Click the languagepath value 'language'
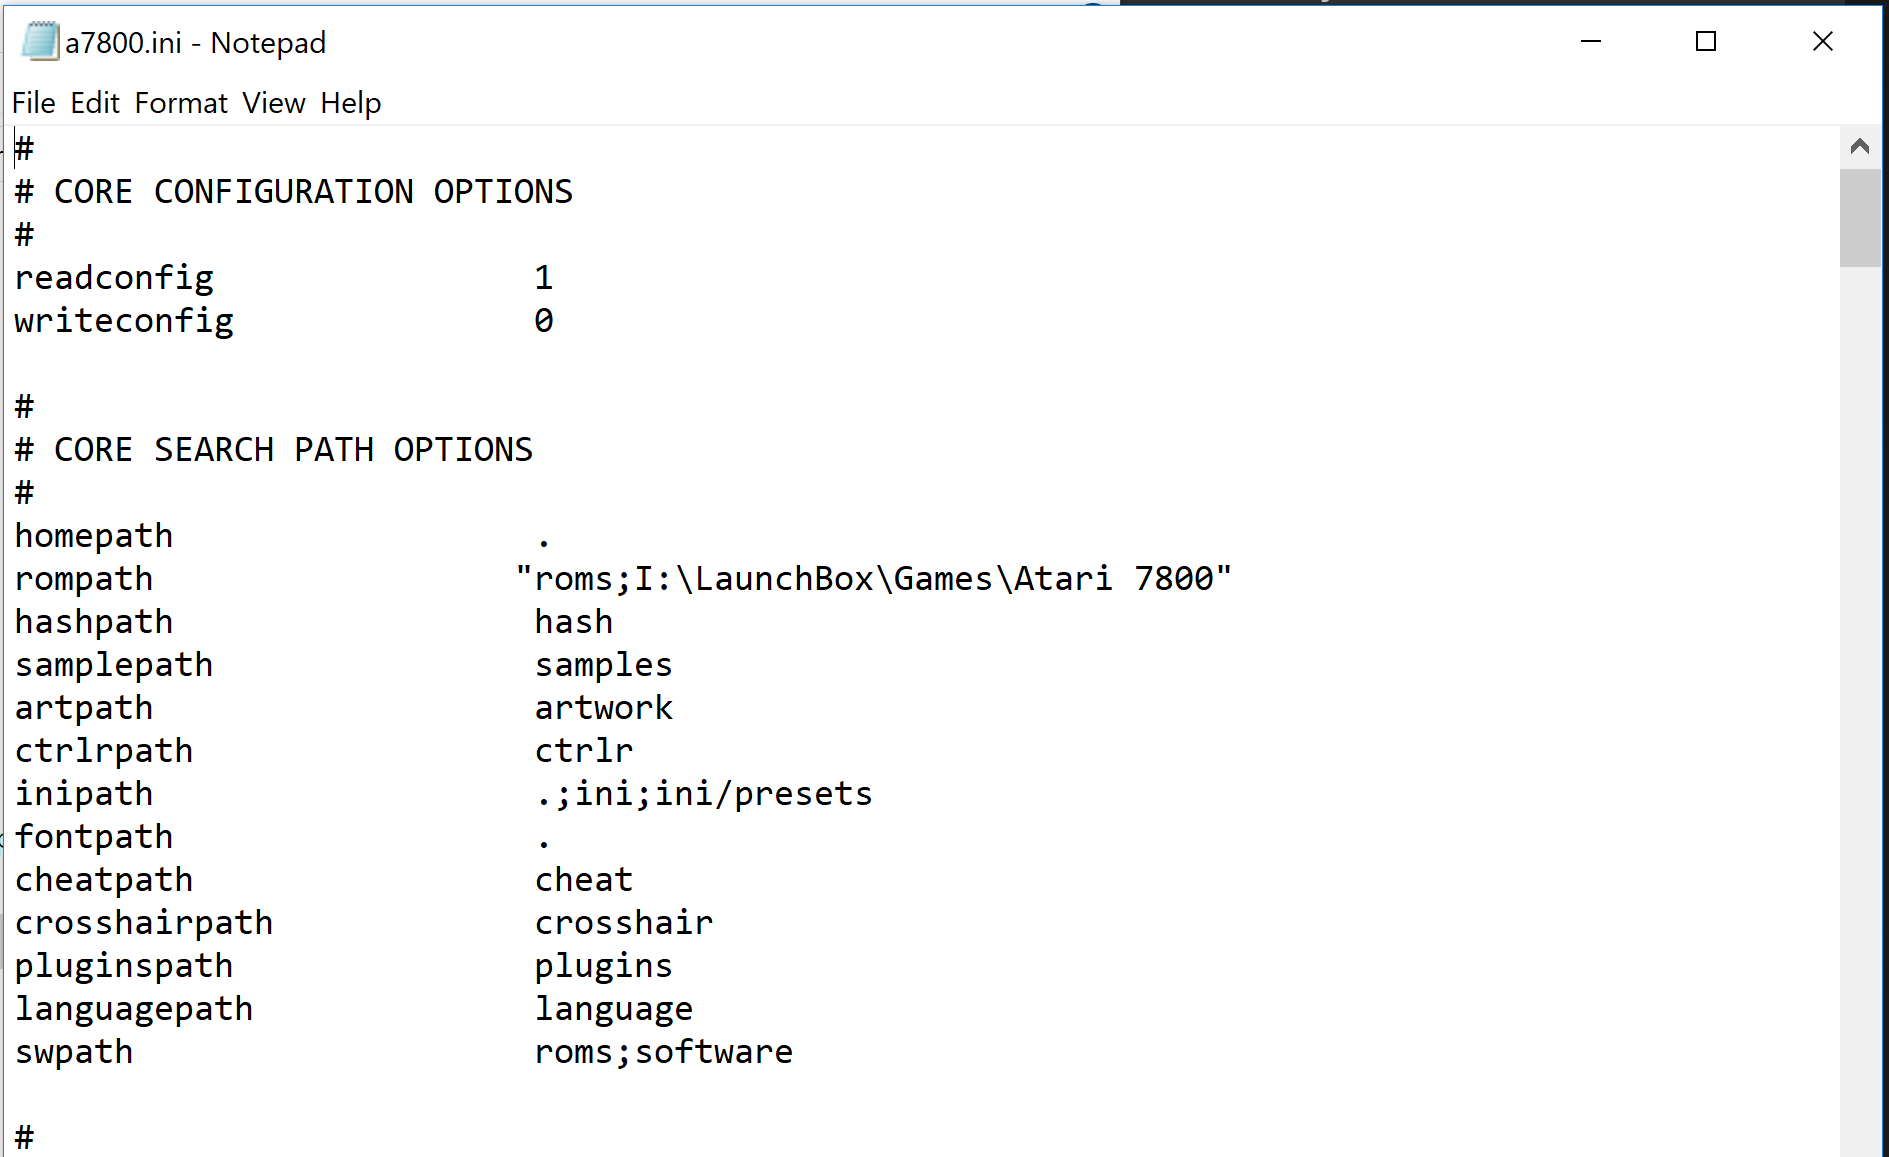1889x1157 pixels. pos(613,1009)
